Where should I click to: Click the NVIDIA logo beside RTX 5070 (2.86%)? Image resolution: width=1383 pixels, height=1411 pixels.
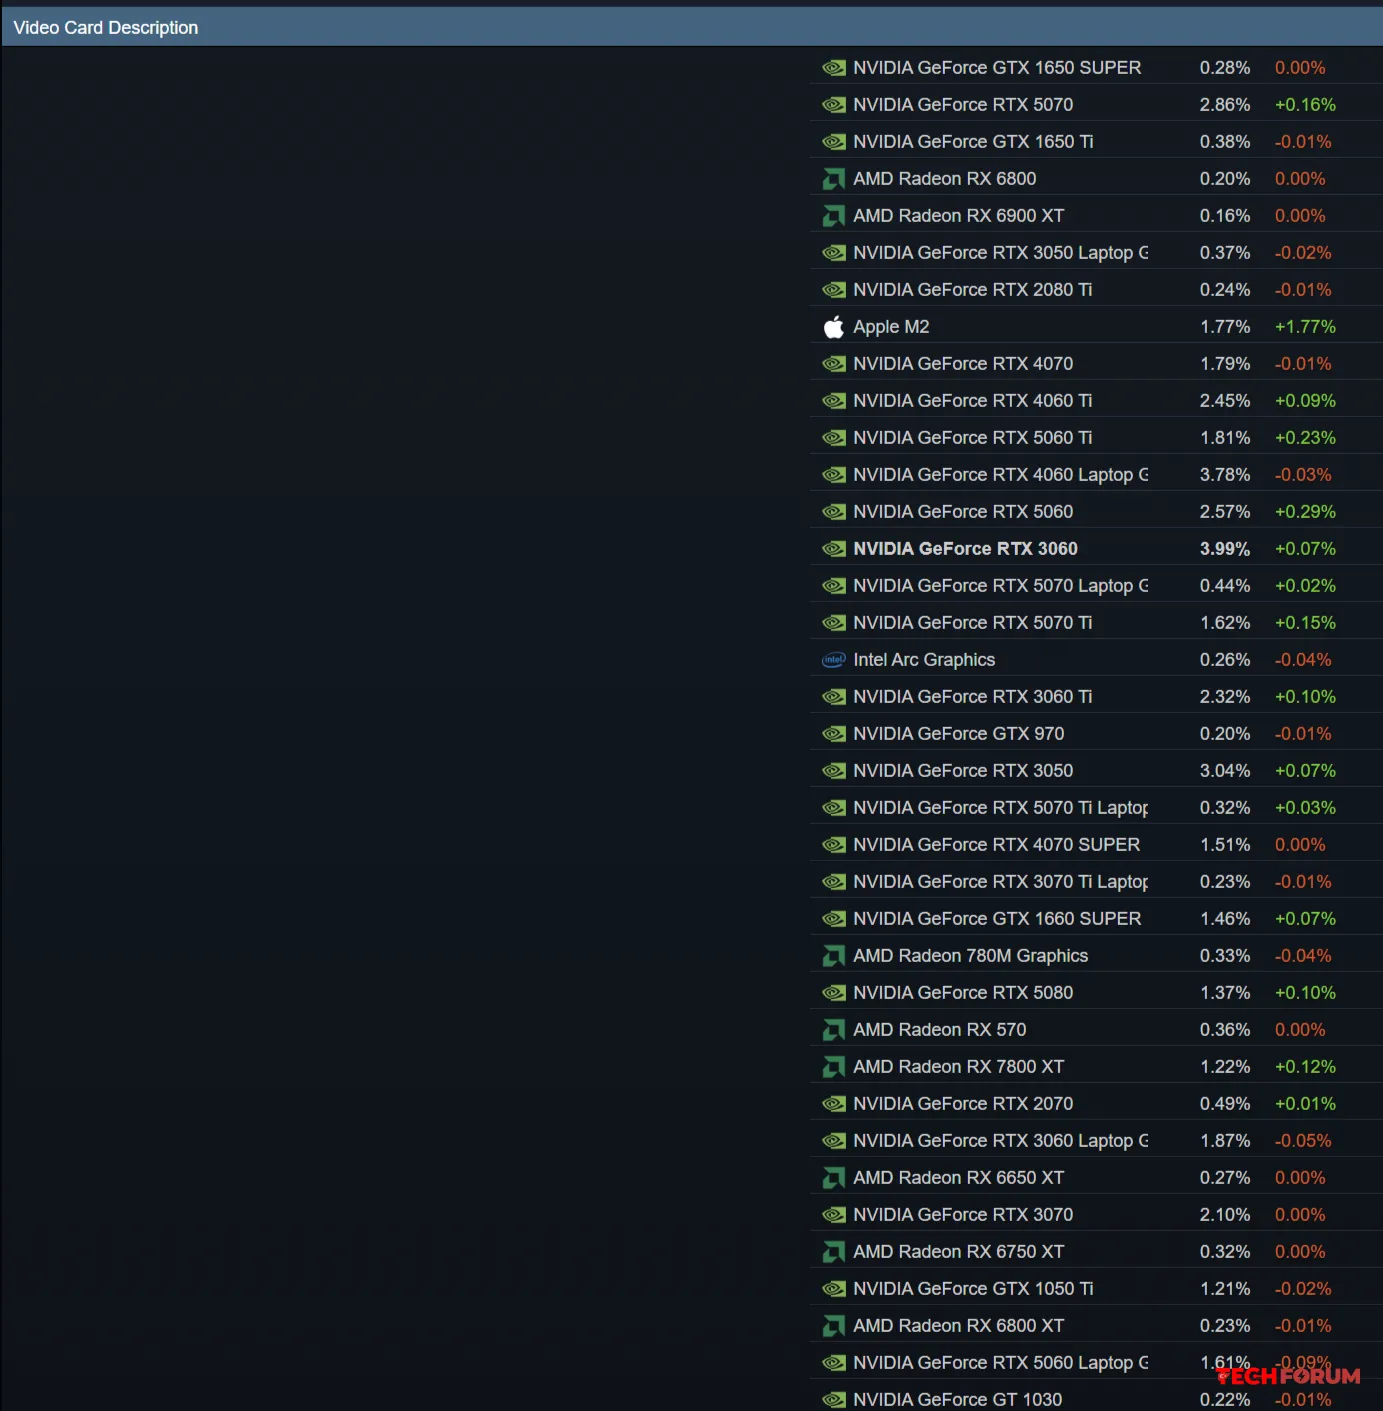click(833, 105)
